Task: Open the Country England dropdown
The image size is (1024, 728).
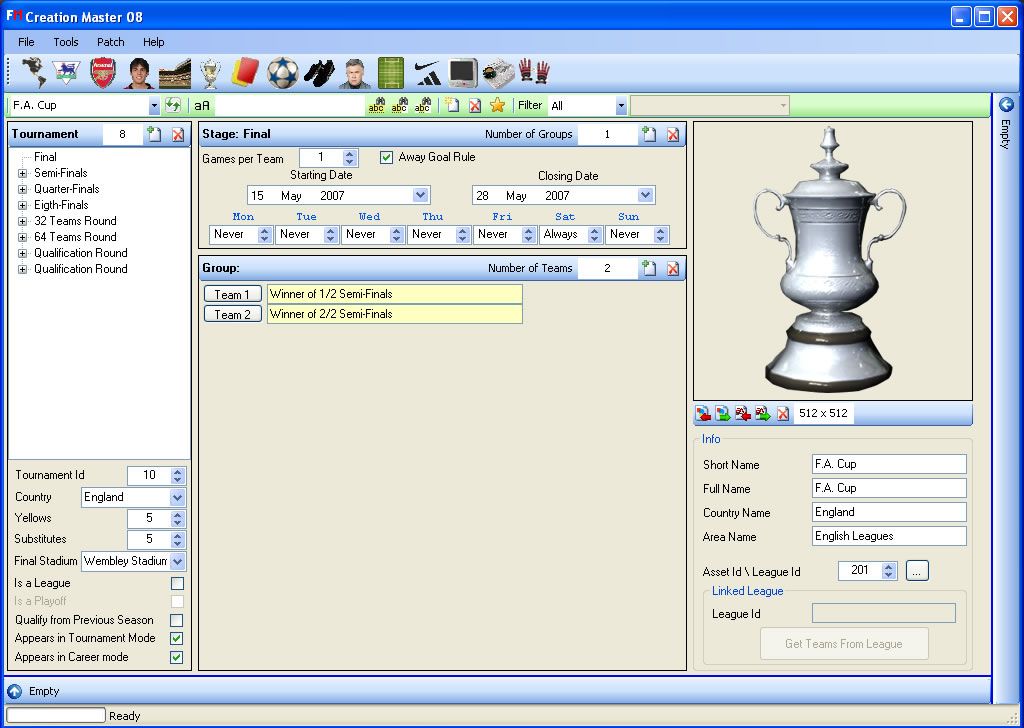Action: click(x=177, y=498)
